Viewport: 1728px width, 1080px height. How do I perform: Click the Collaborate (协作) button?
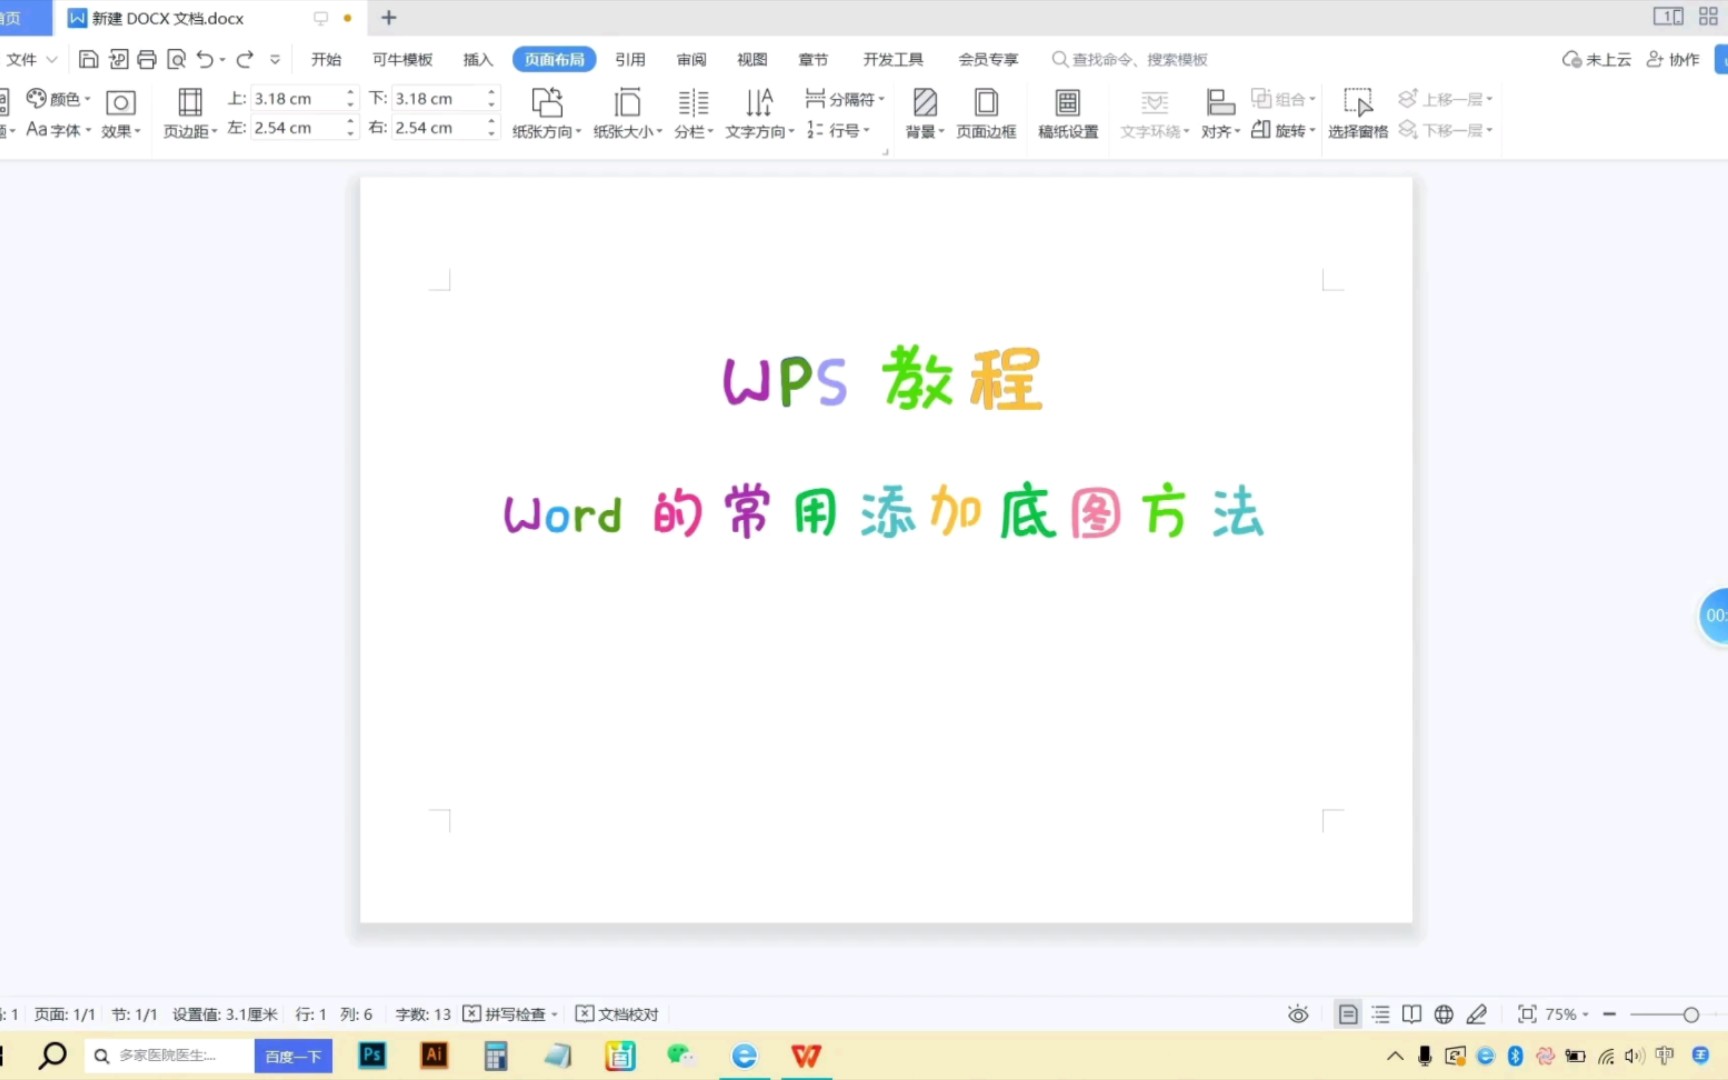1673,59
